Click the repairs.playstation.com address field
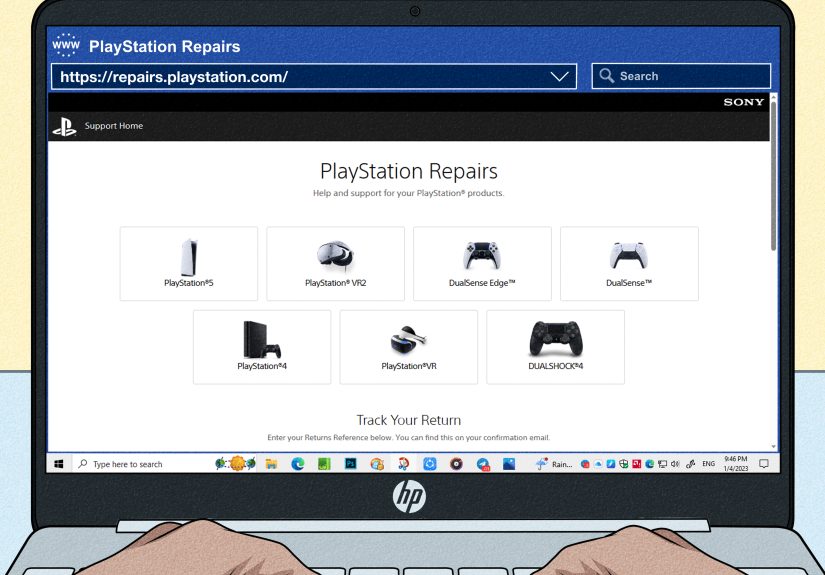Image resolution: width=825 pixels, height=575 pixels. [x=314, y=77]
